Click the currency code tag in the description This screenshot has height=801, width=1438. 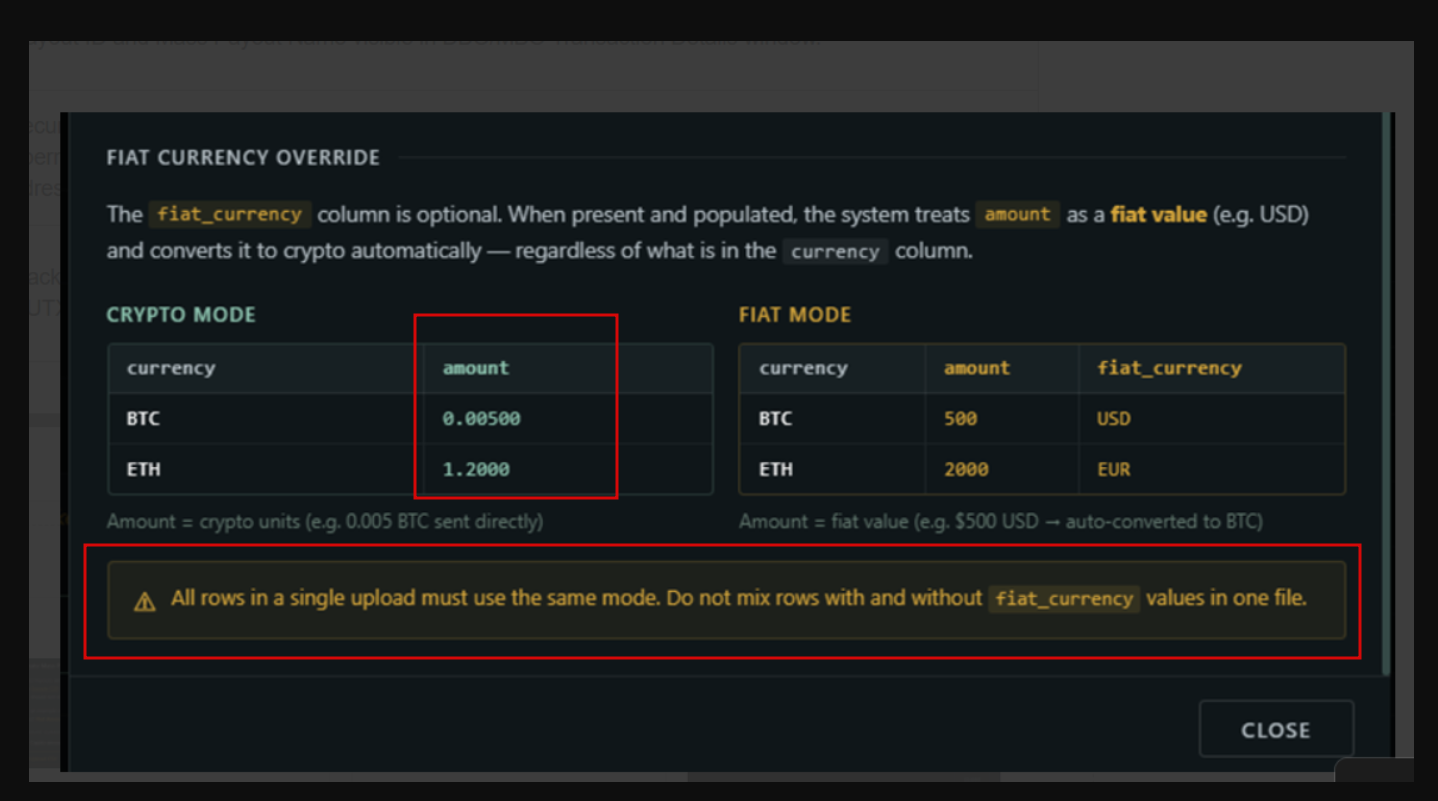pos(835,251)
